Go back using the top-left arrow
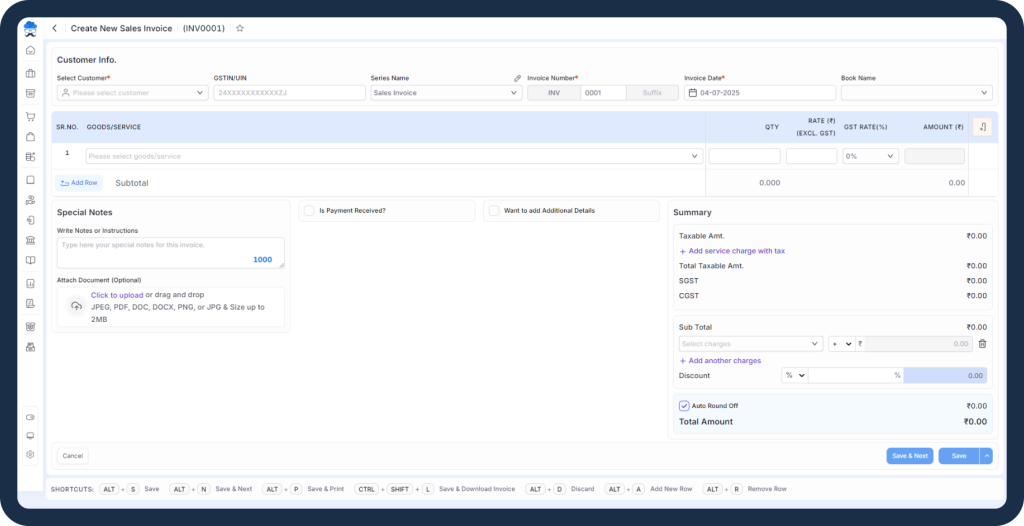 click(55, 28)
